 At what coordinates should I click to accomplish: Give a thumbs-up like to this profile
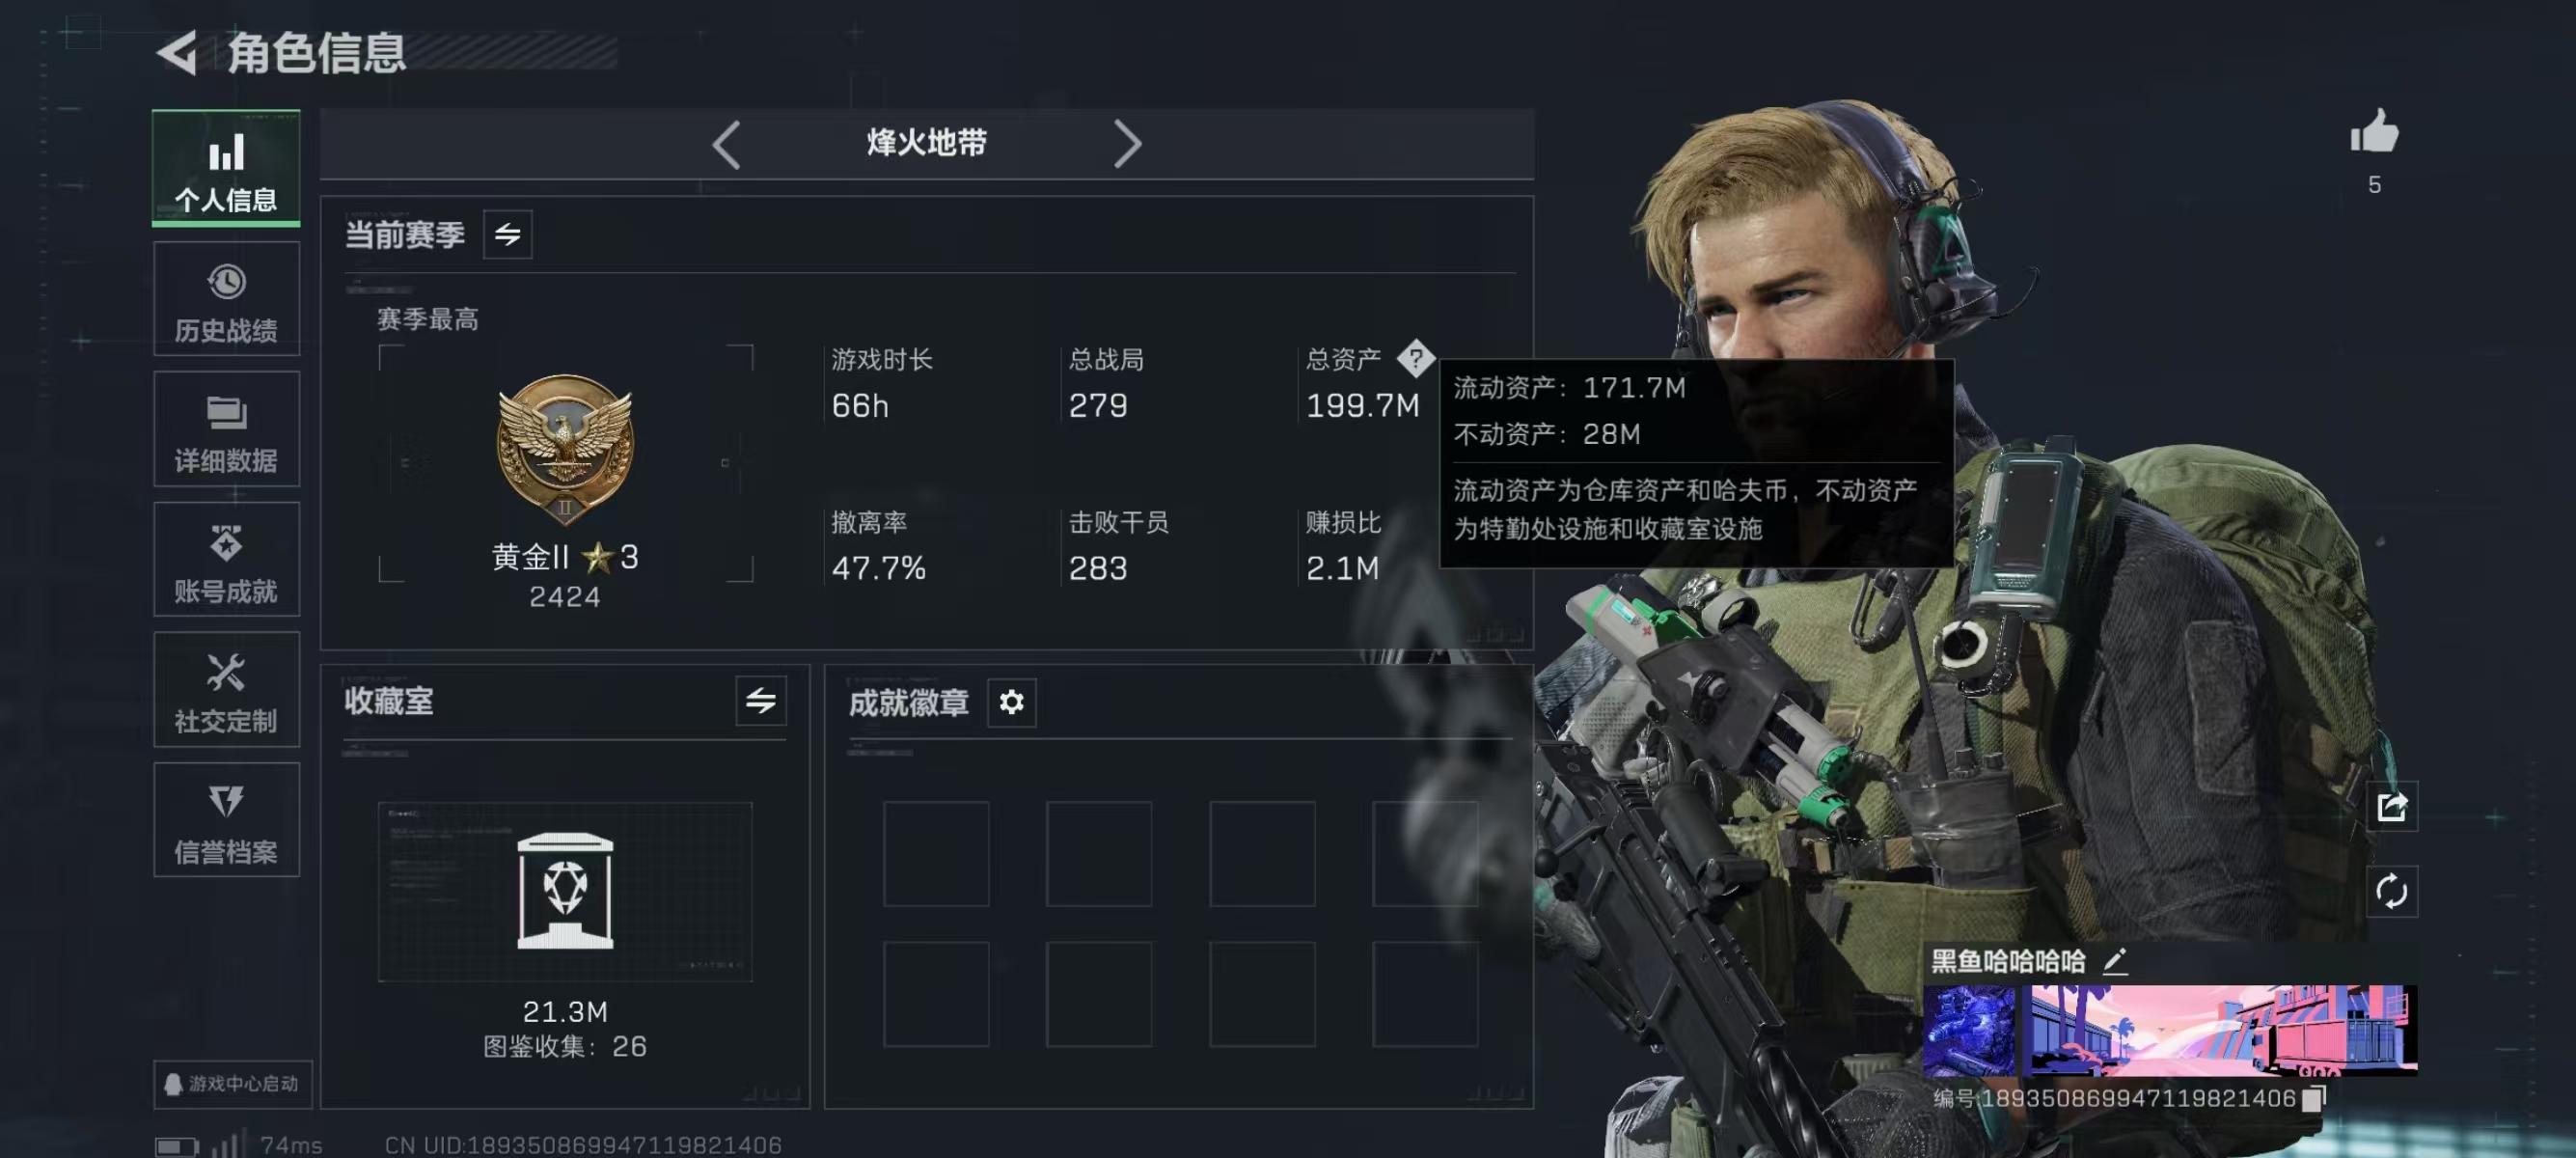tap(2374, 131)
